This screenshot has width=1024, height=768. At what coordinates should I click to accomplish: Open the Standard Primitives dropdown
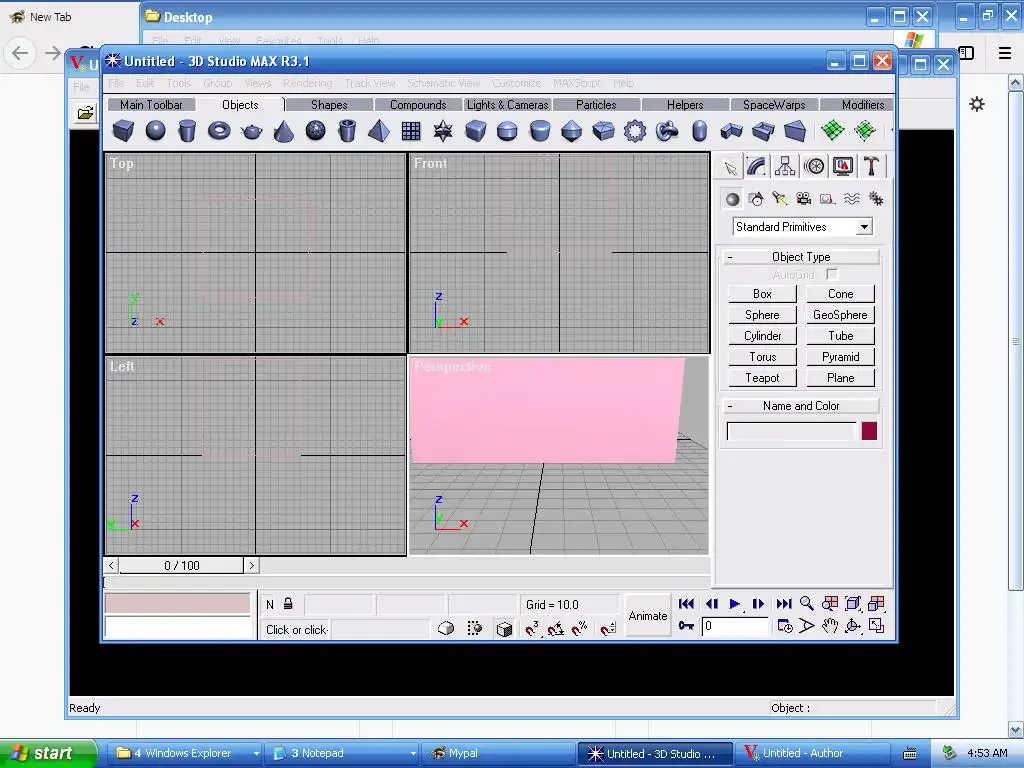(864, 227)
